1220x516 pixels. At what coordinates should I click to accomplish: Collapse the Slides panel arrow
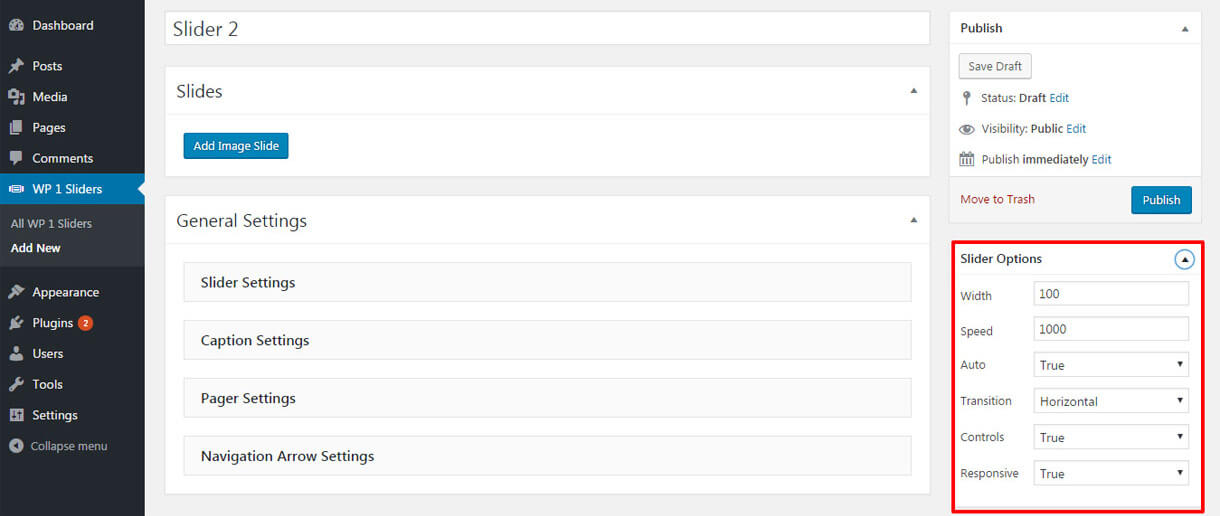coord(913,91)
